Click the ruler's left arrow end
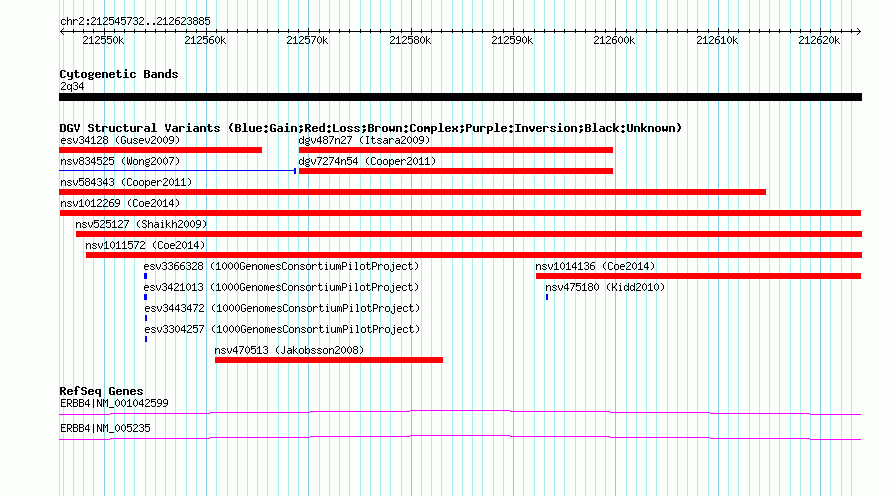This screenshot has width=890, height=496. (x=62, y=31)
